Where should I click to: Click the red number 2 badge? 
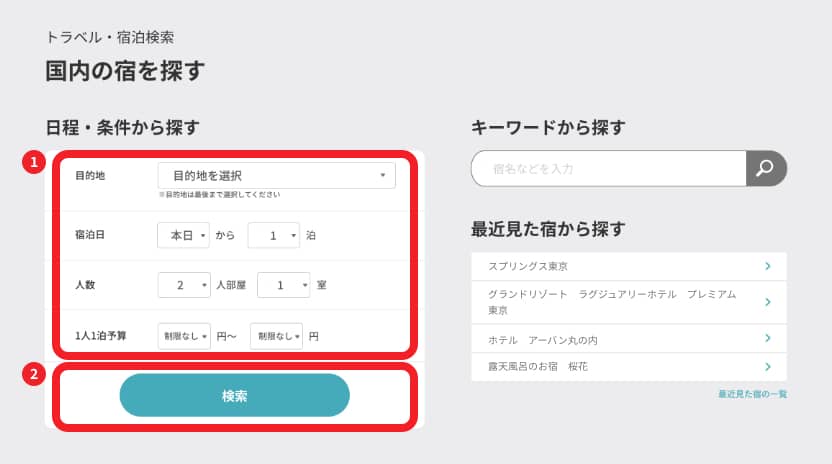coord(34,375)
